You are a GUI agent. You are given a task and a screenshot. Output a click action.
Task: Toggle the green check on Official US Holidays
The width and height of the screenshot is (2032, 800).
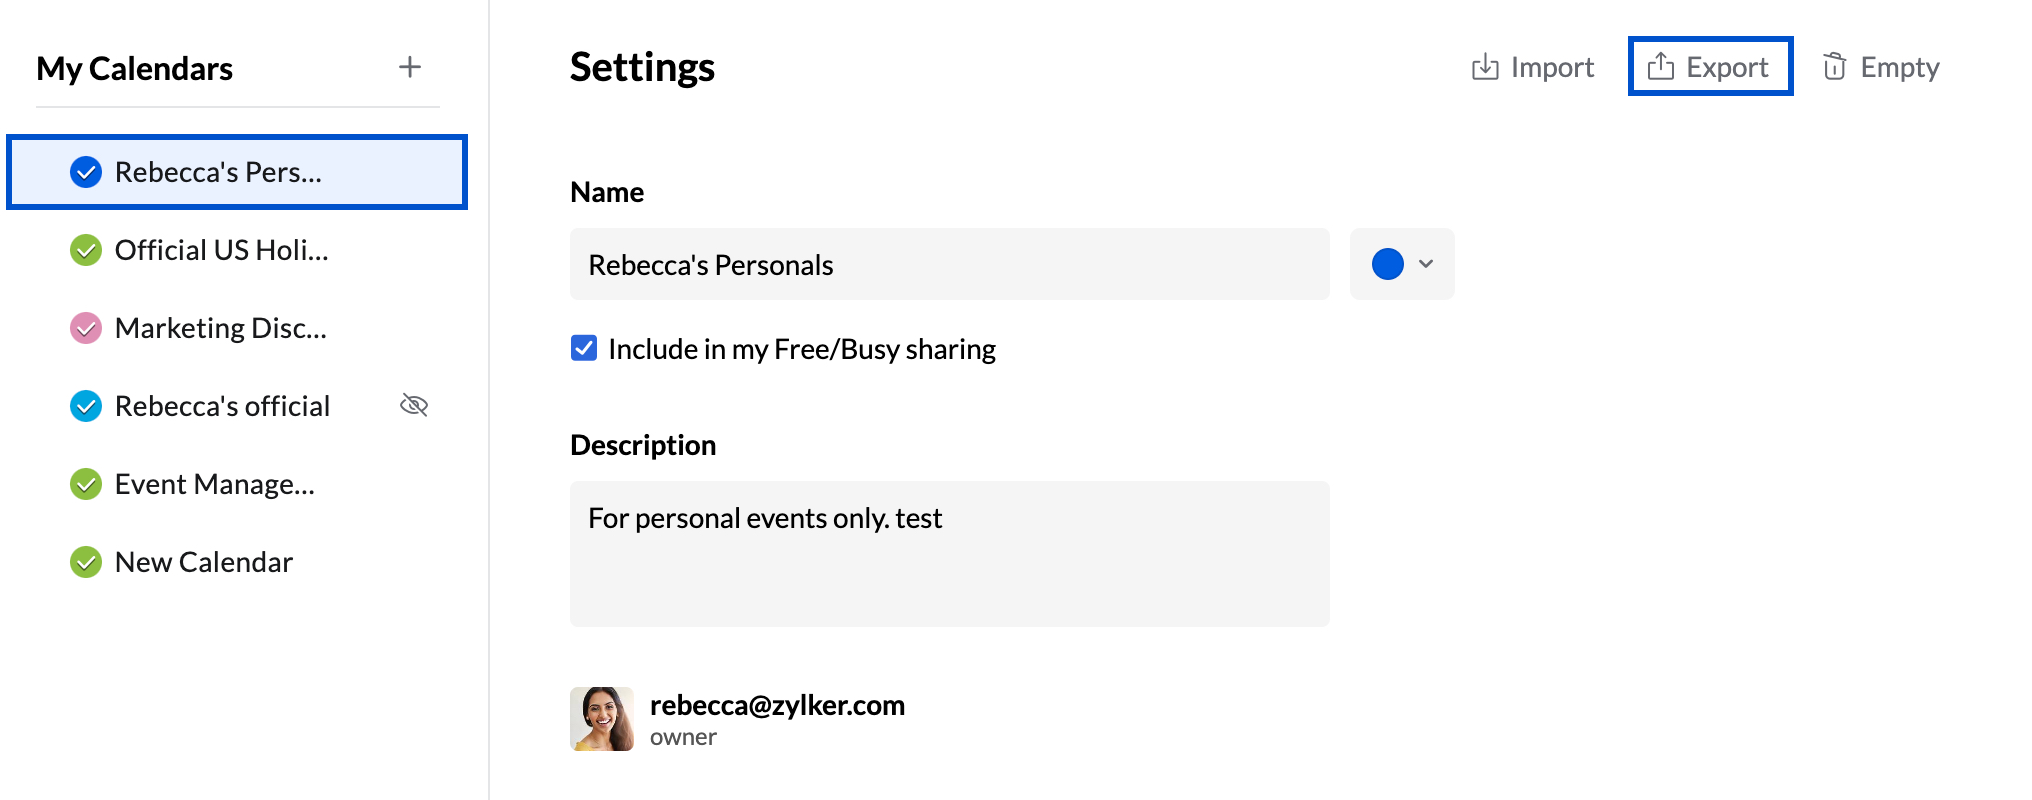point(86,250)
